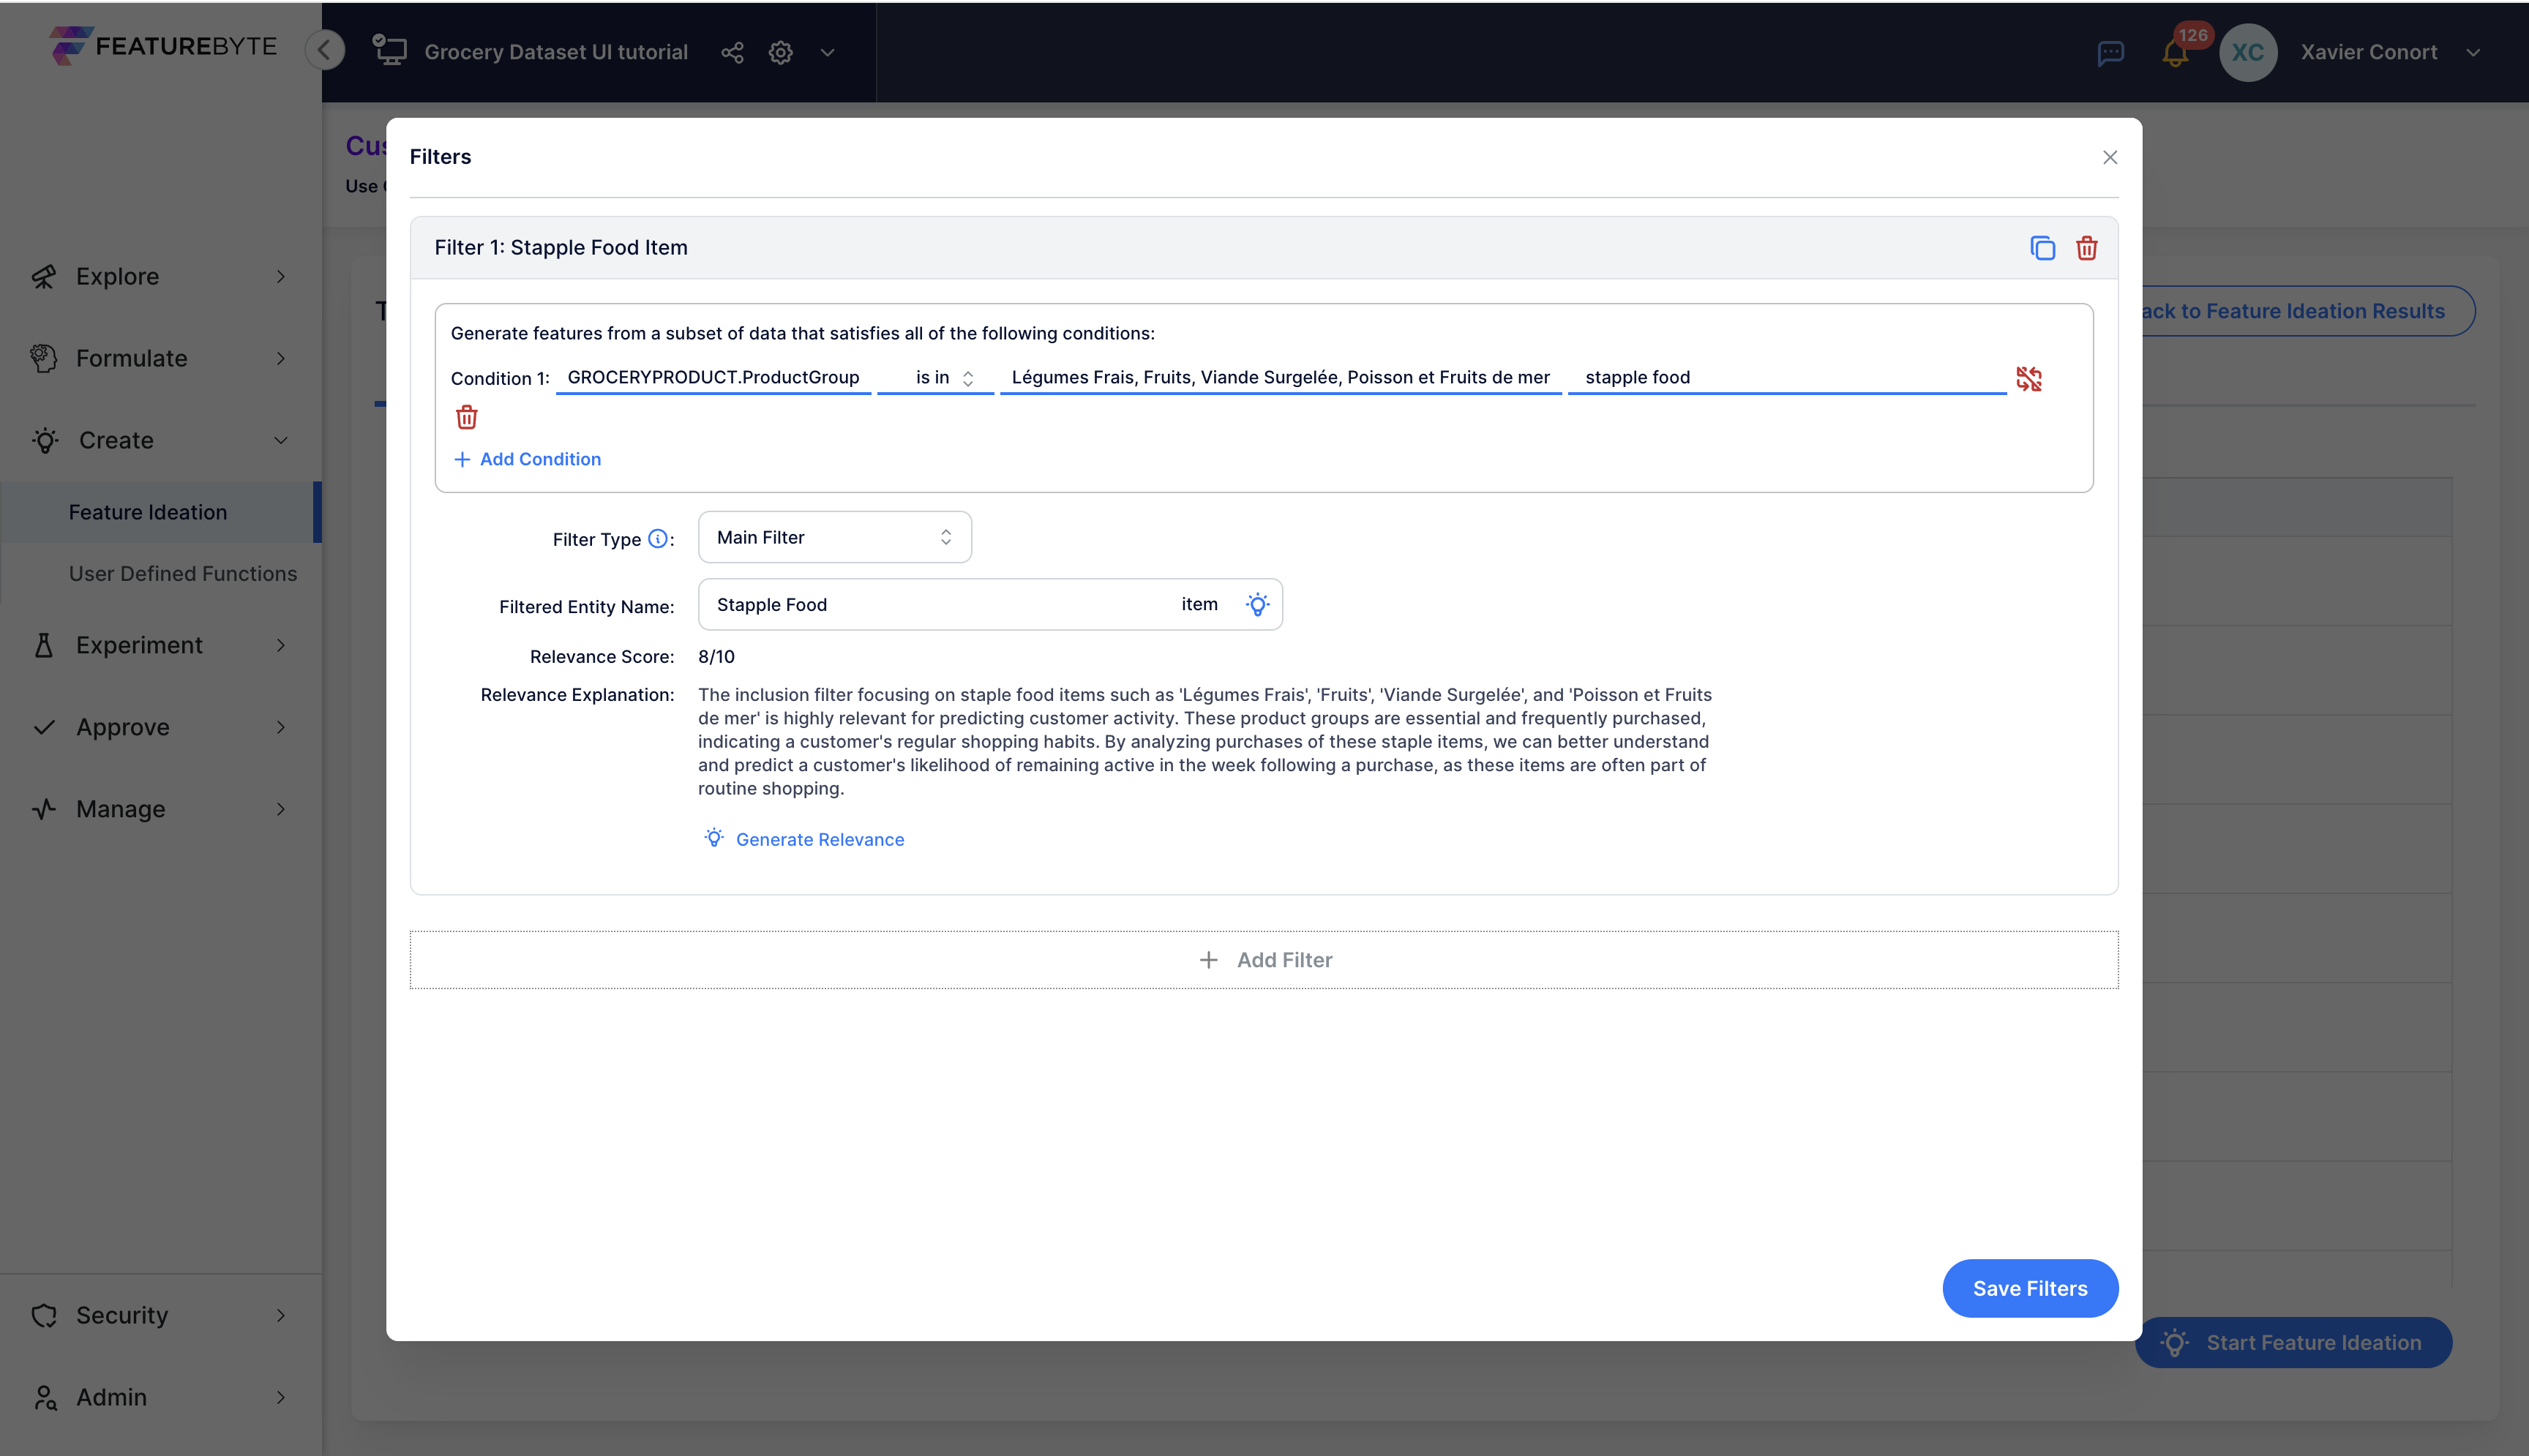Click Generate Relevance link

click(x=804, y=839)
